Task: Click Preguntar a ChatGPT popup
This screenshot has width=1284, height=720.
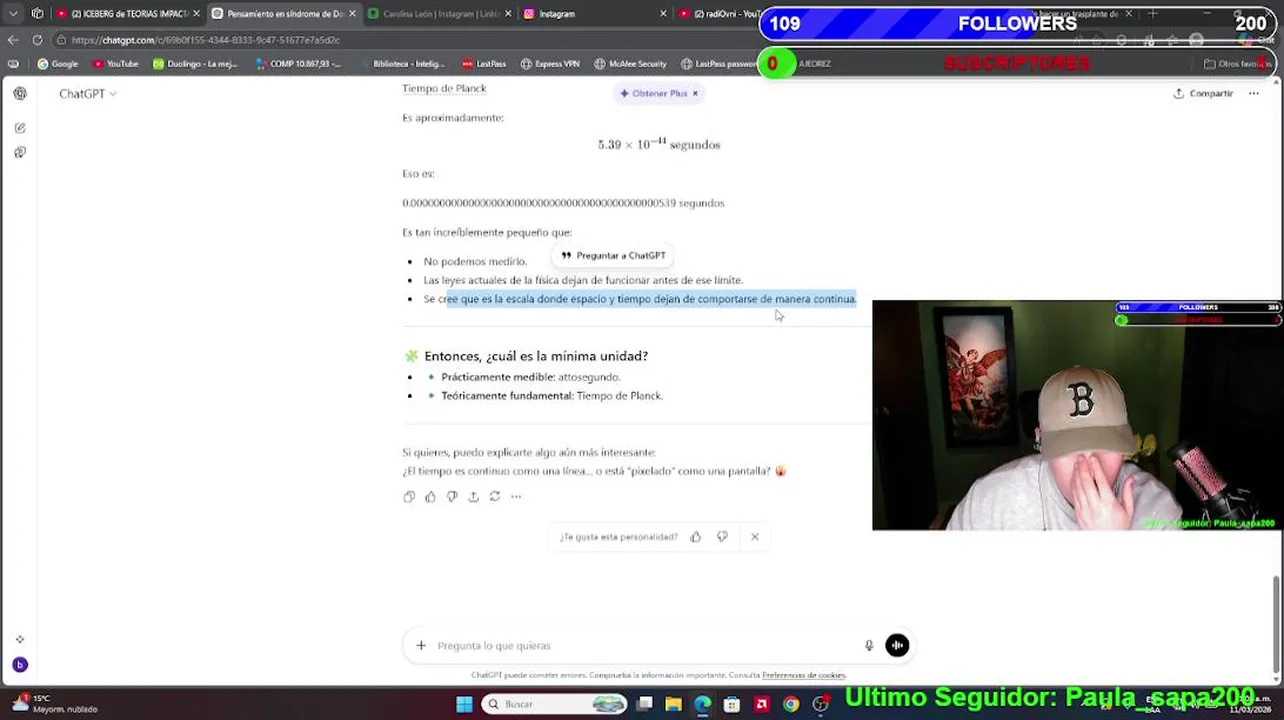Action: pyautogui.click(x=613, y=256)
